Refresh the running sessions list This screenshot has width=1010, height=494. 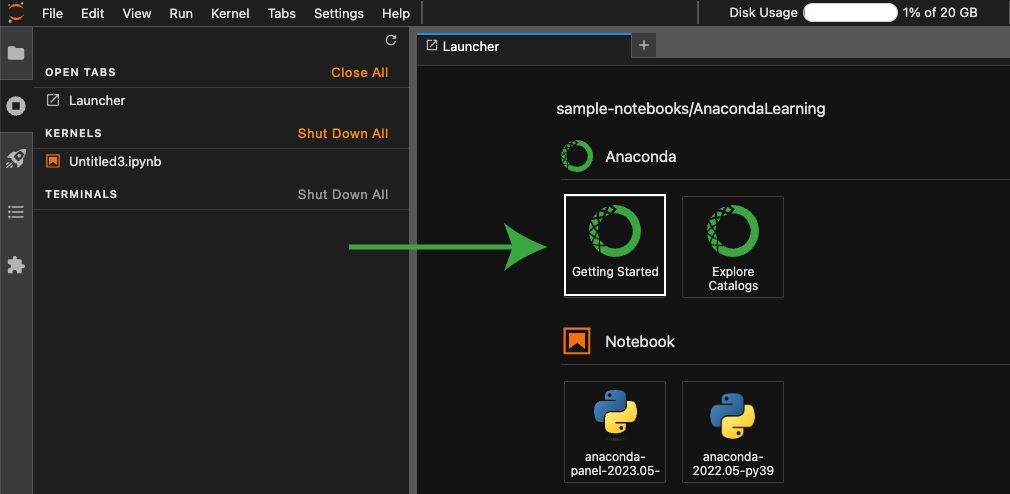tap(390, 40)
